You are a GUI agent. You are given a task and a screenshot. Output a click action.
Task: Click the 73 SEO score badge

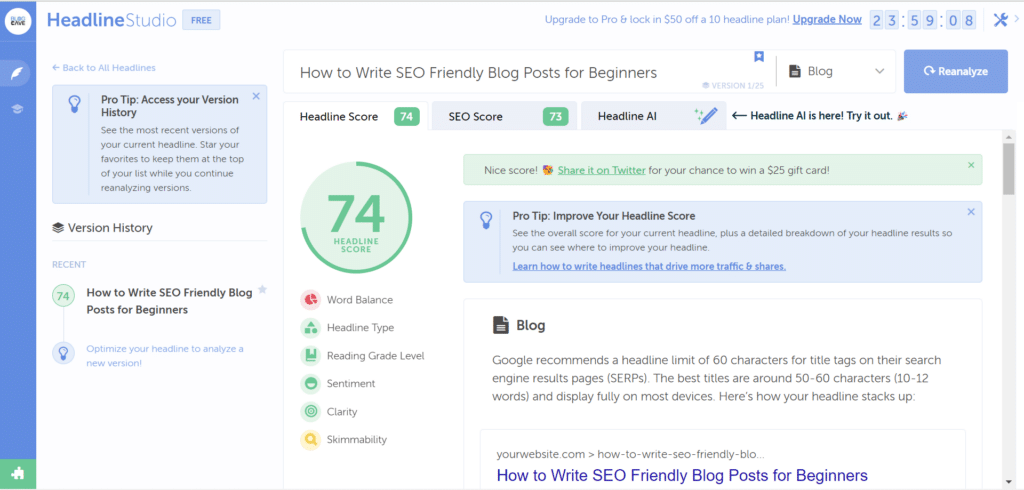556,117
